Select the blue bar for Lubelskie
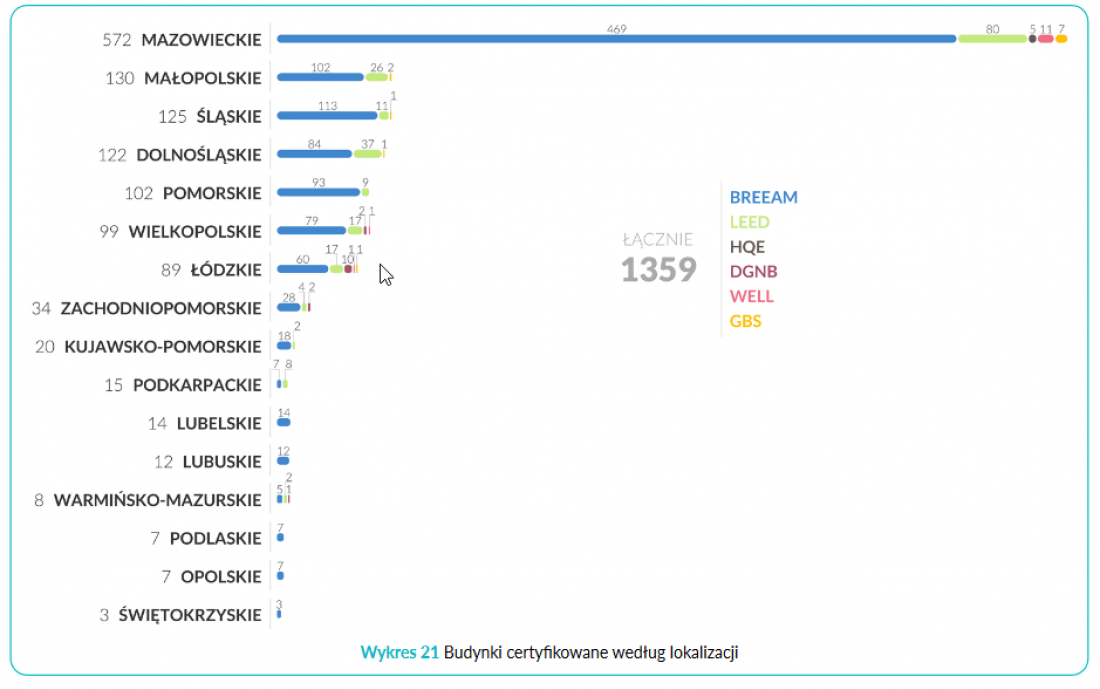Screen dimensions: 1100x689 tap(283, 422)
